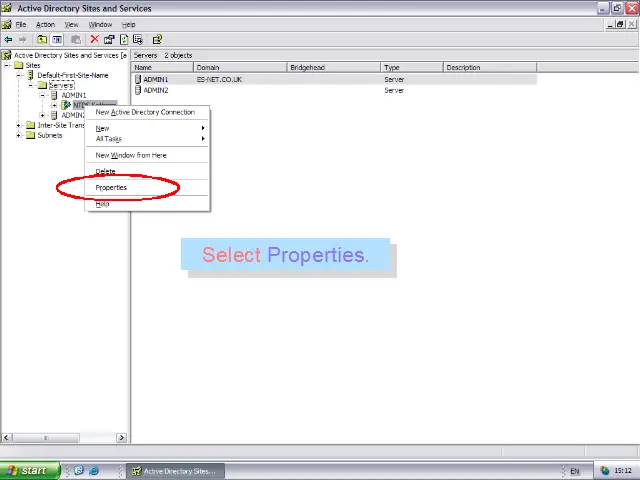Open the All Tasks submenu
Viewport: 640px width, 480px height.
(x=147, y=139)
